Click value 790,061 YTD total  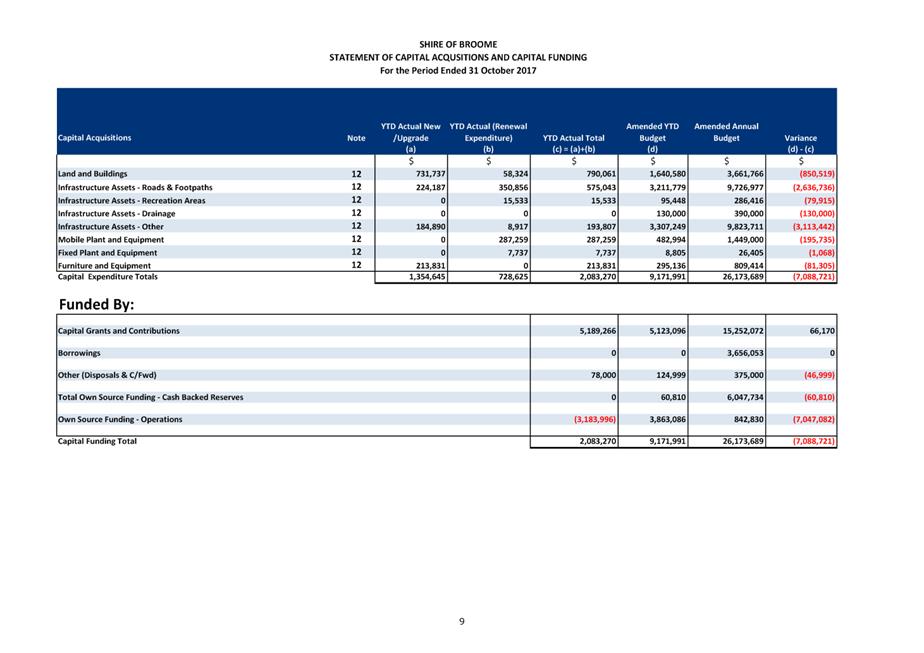coord(601,174)
